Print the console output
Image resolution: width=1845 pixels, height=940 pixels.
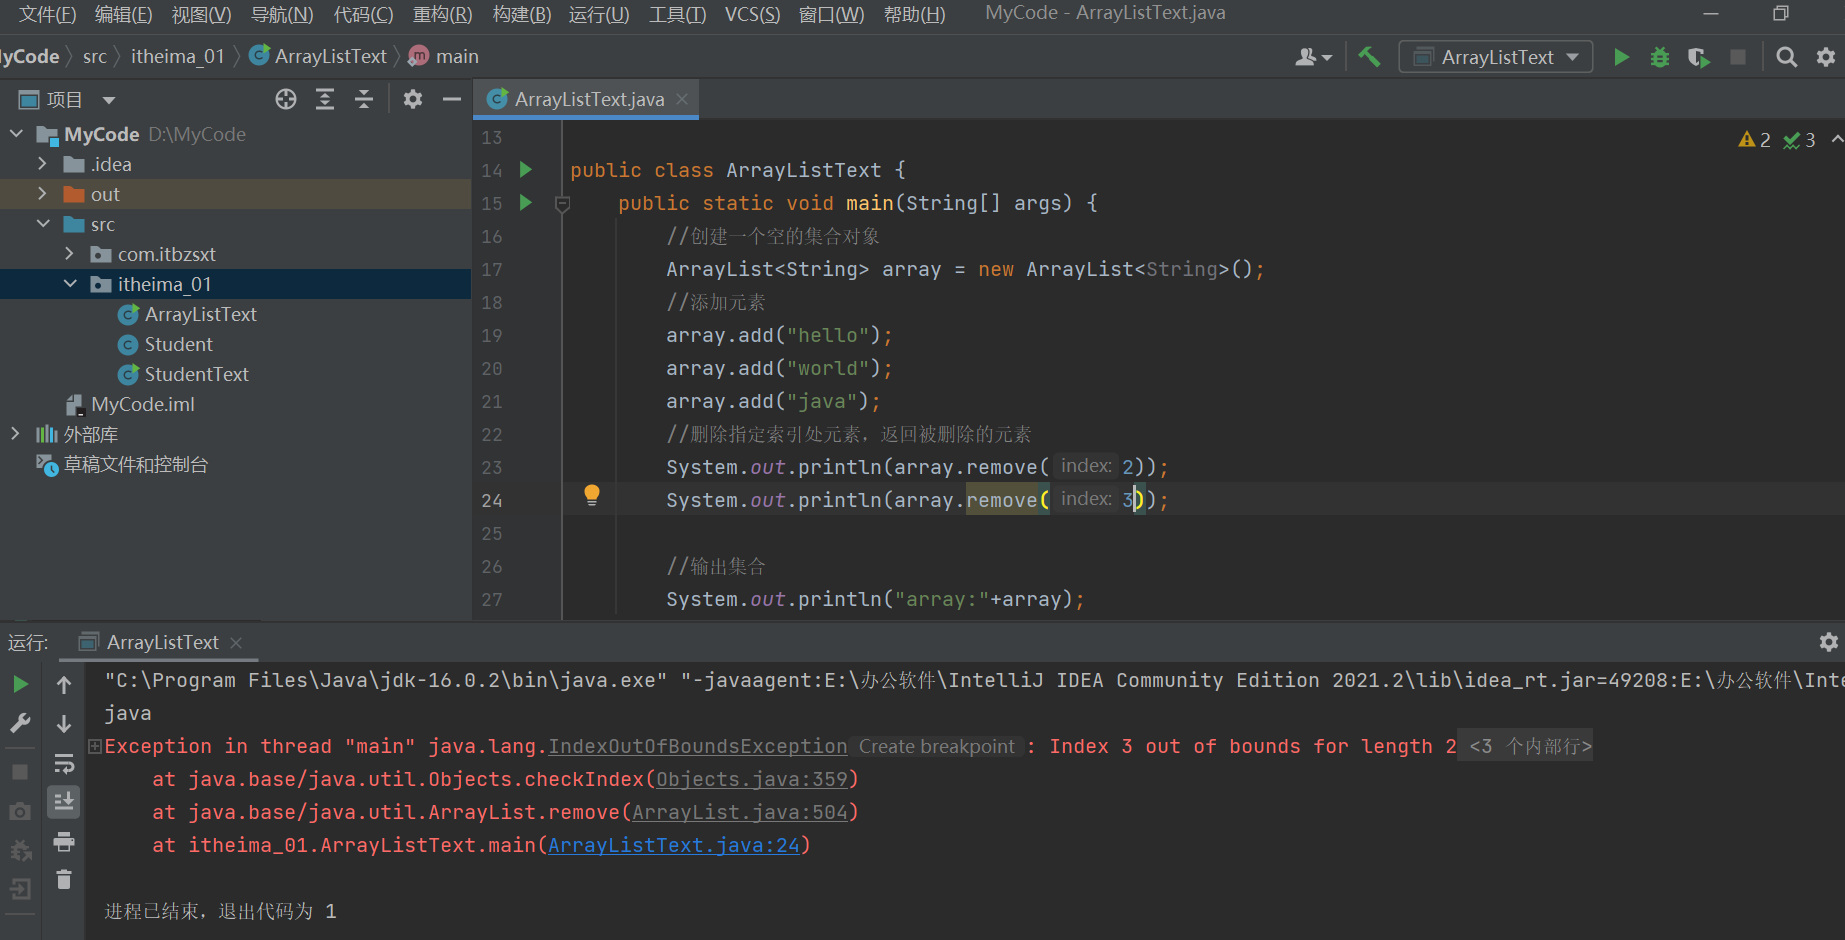pos(64,841)
